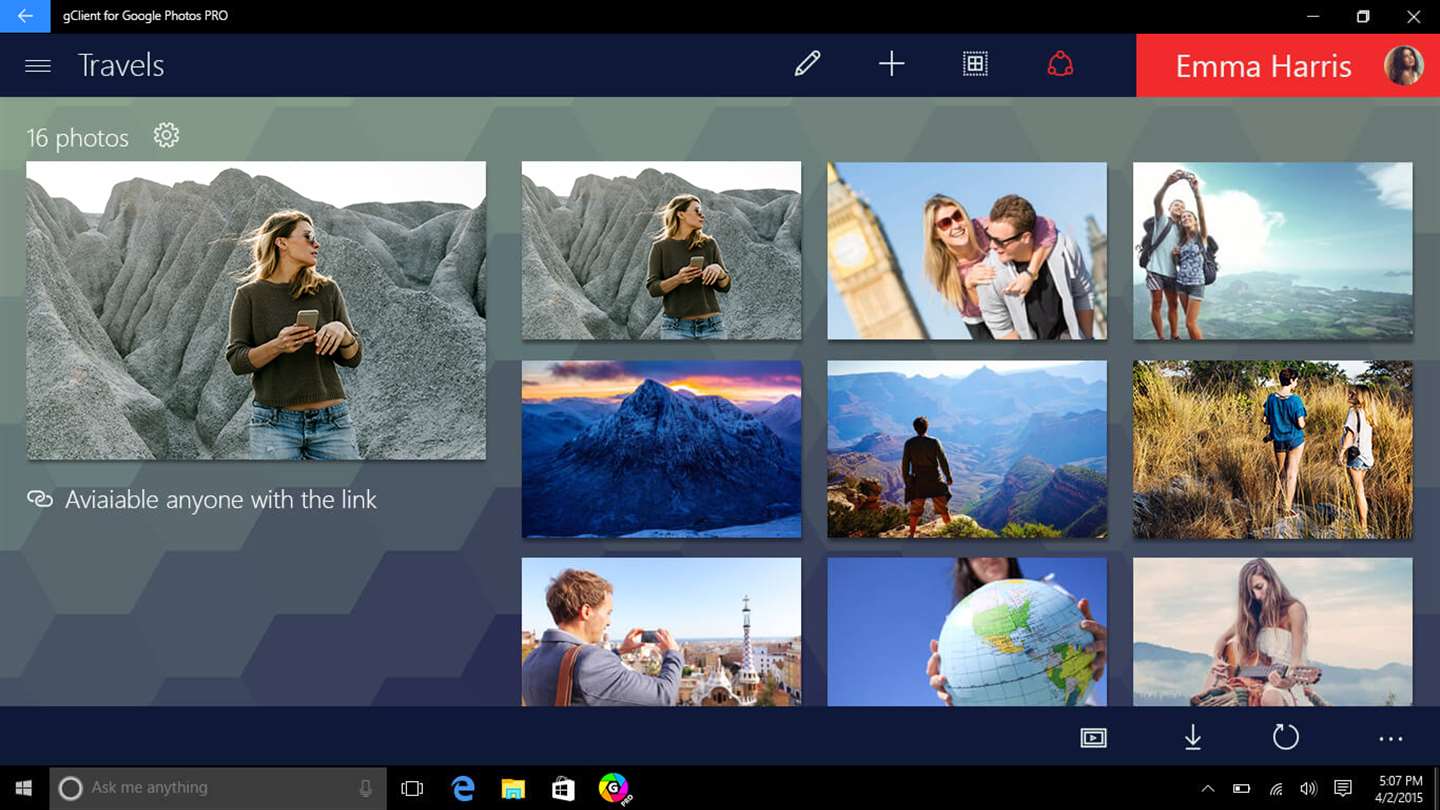1440x810 pixels.
Task: Open the man overlooking canyon photo
Action: 967,449
